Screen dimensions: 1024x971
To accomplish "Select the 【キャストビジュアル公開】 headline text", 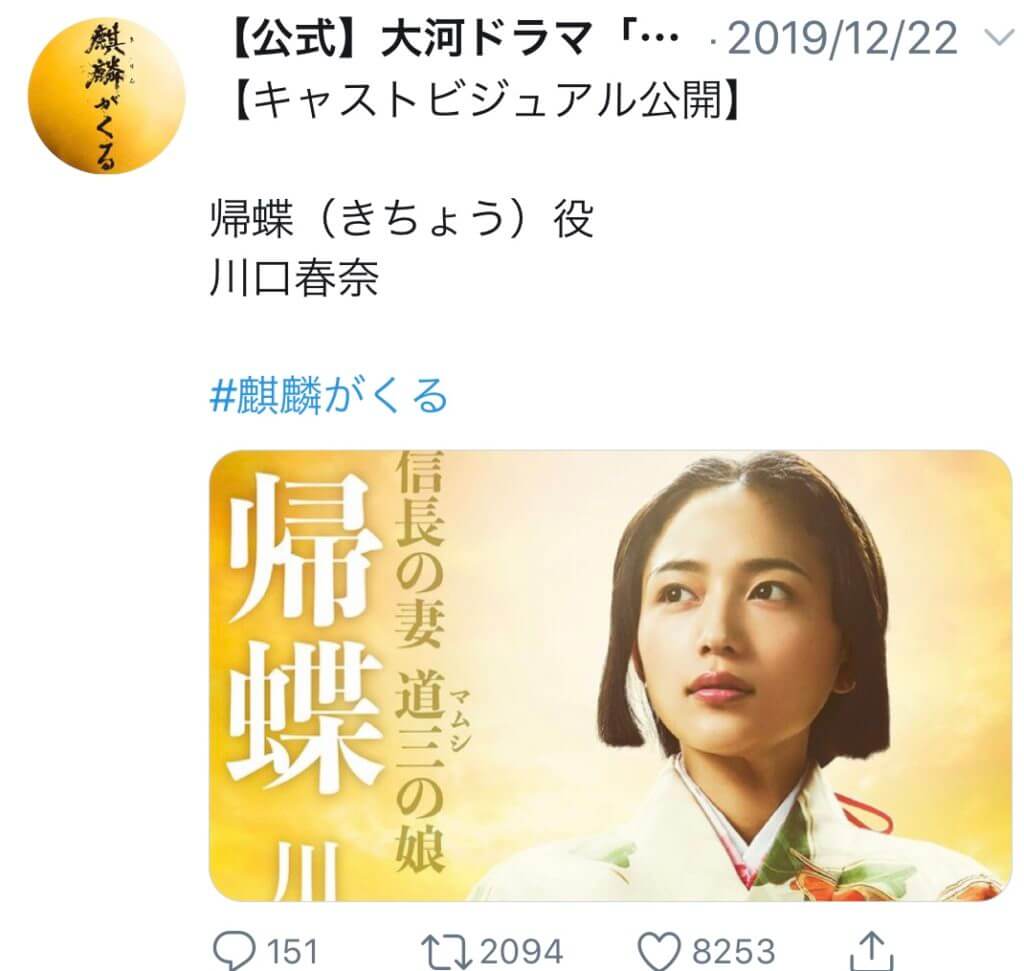I will [x=488, y=101].
